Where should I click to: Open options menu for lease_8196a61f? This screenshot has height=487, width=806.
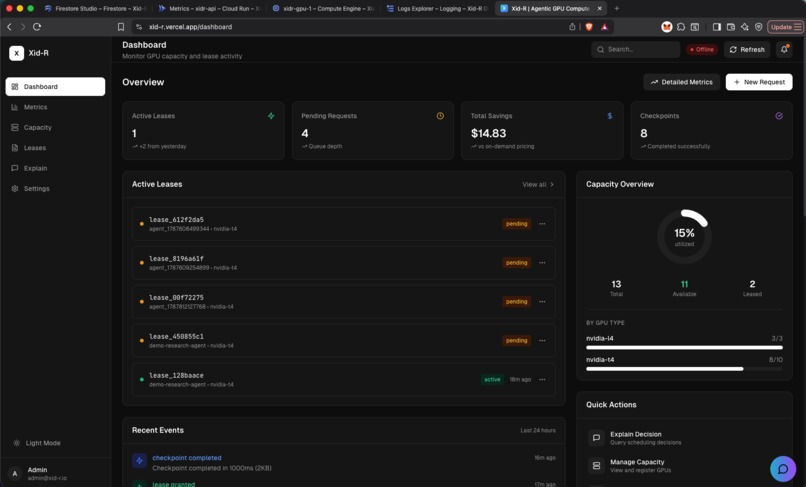tap(542, 263)
